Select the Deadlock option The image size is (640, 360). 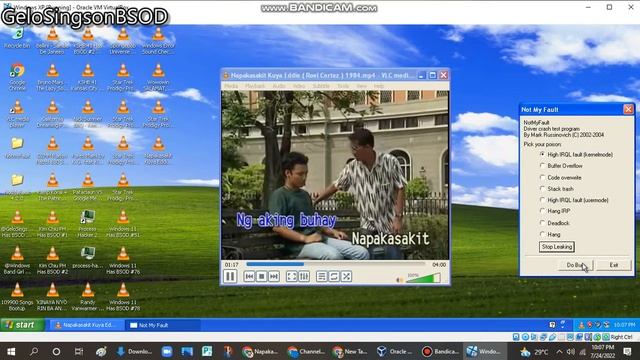(554, 223)
